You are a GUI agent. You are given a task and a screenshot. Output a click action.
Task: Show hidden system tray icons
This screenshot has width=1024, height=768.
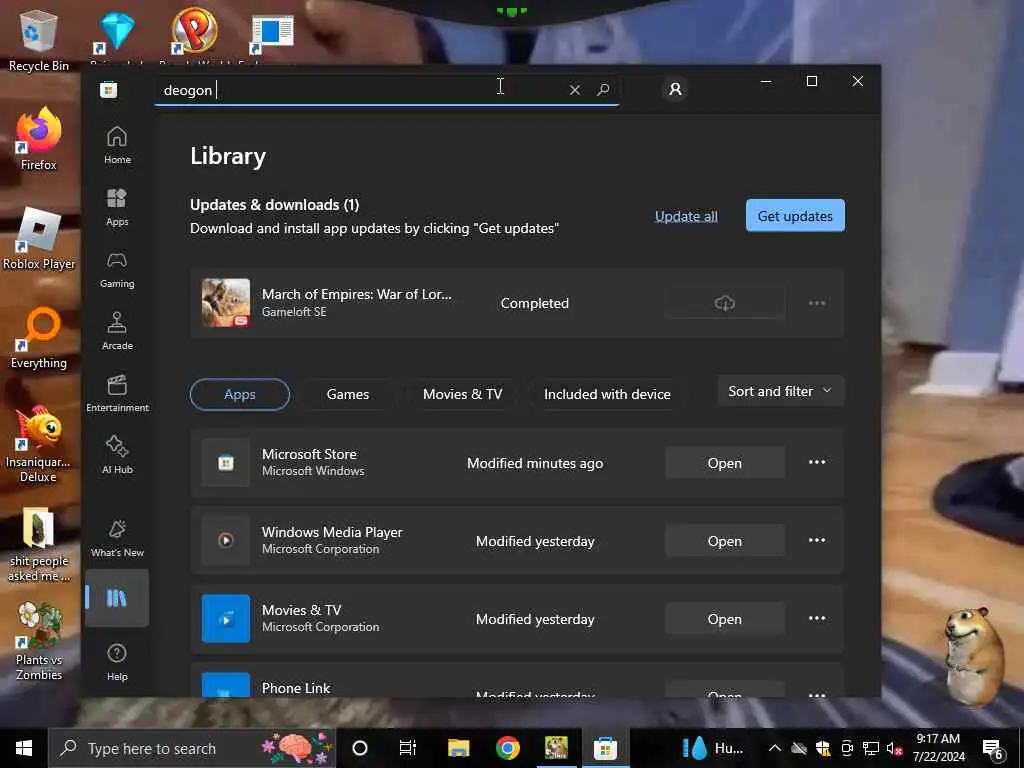click(774, 748)
